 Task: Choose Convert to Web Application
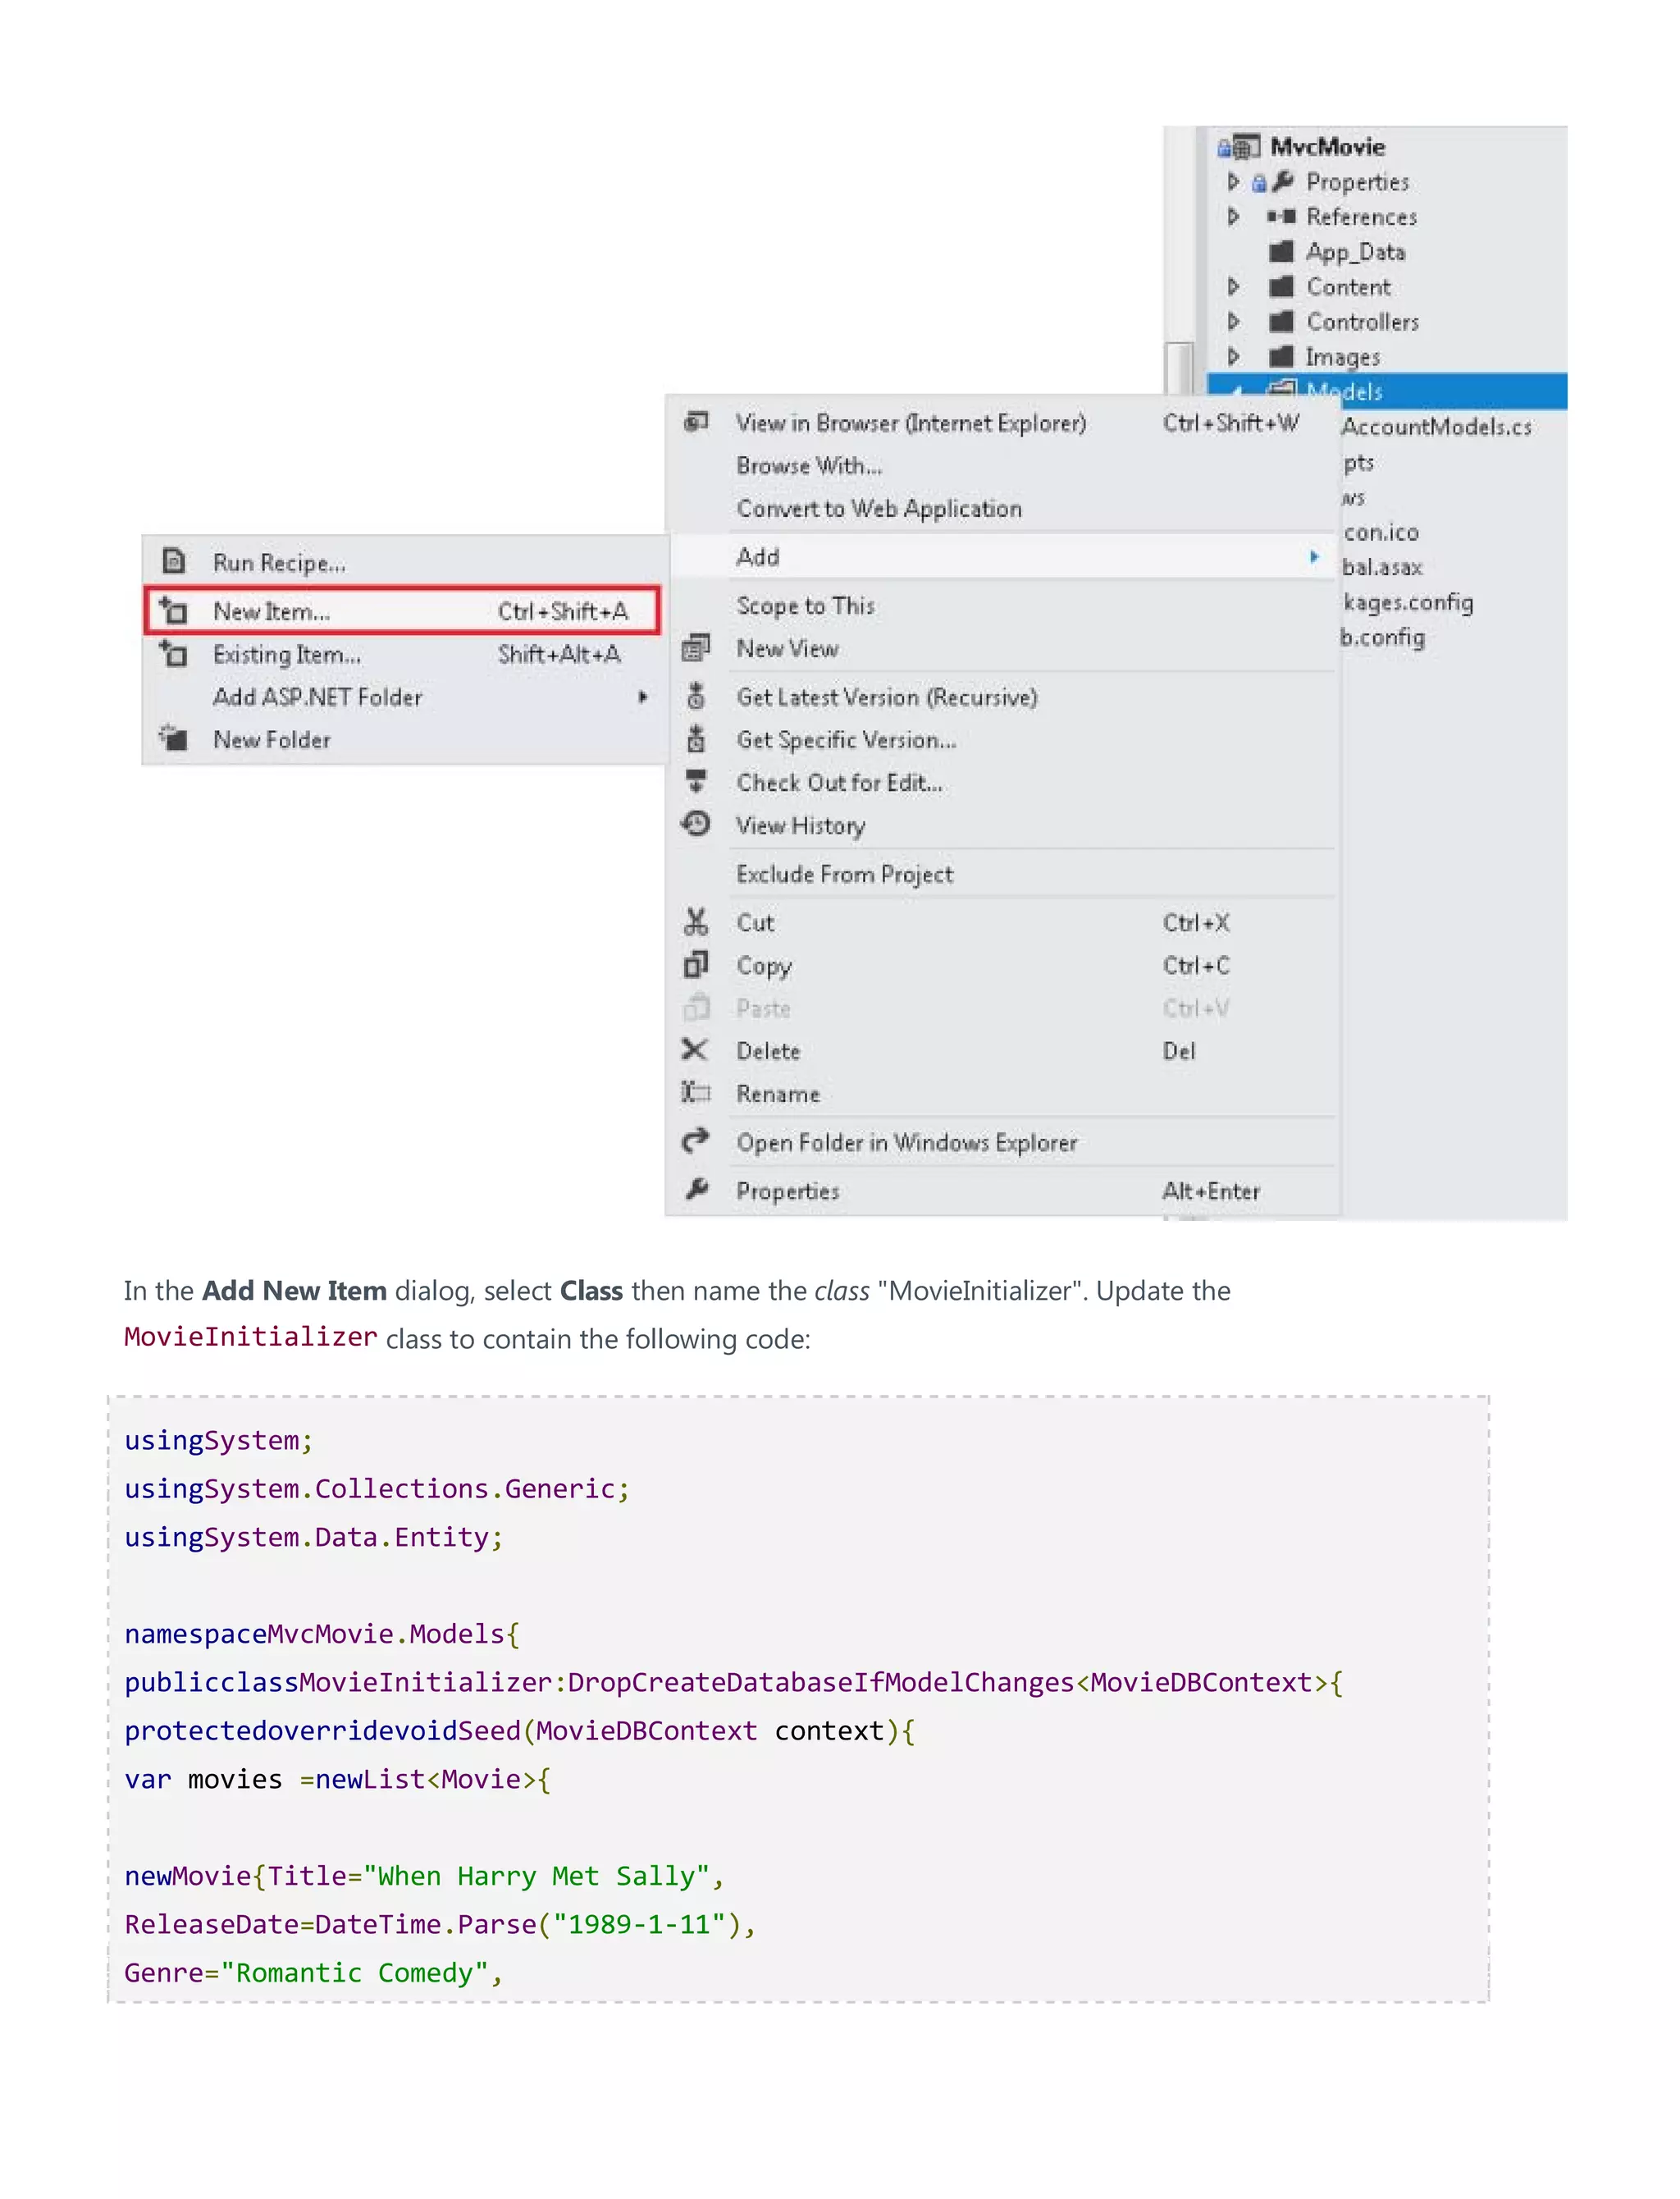1003,508
